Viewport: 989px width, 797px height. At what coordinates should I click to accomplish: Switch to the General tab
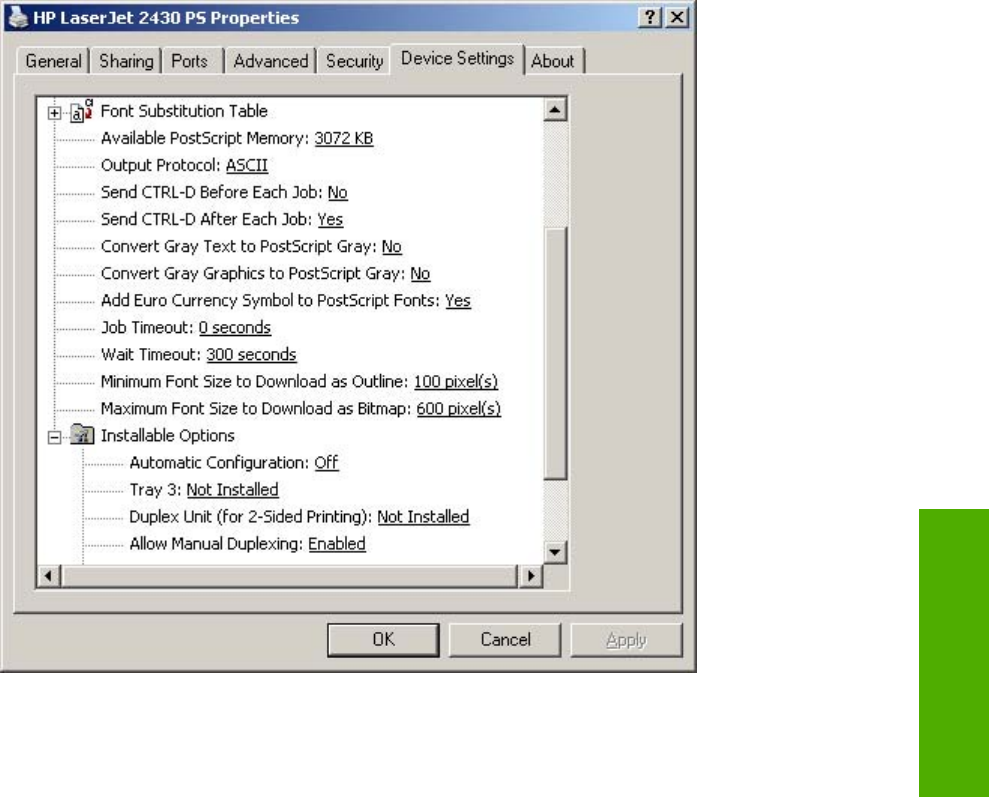click(x=53, y=61)
